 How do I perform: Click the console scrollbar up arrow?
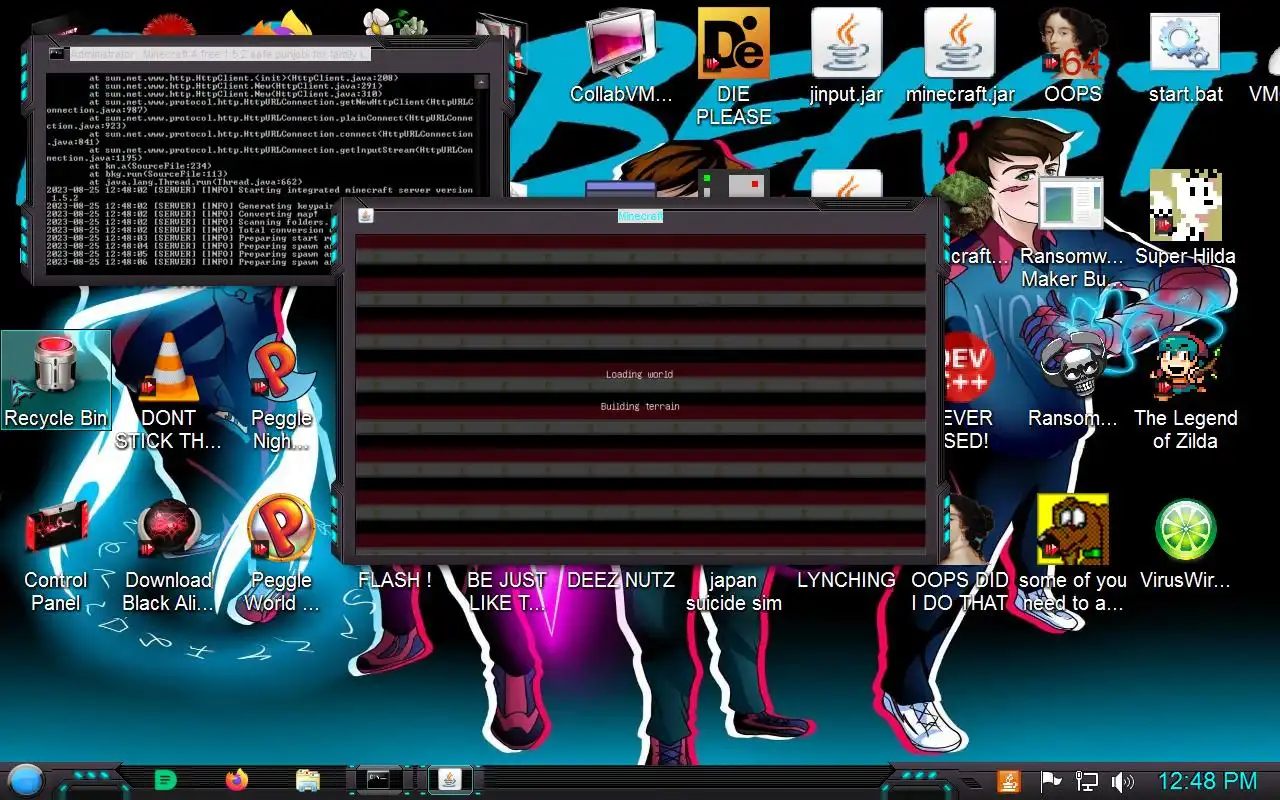(x=481, y=82)
